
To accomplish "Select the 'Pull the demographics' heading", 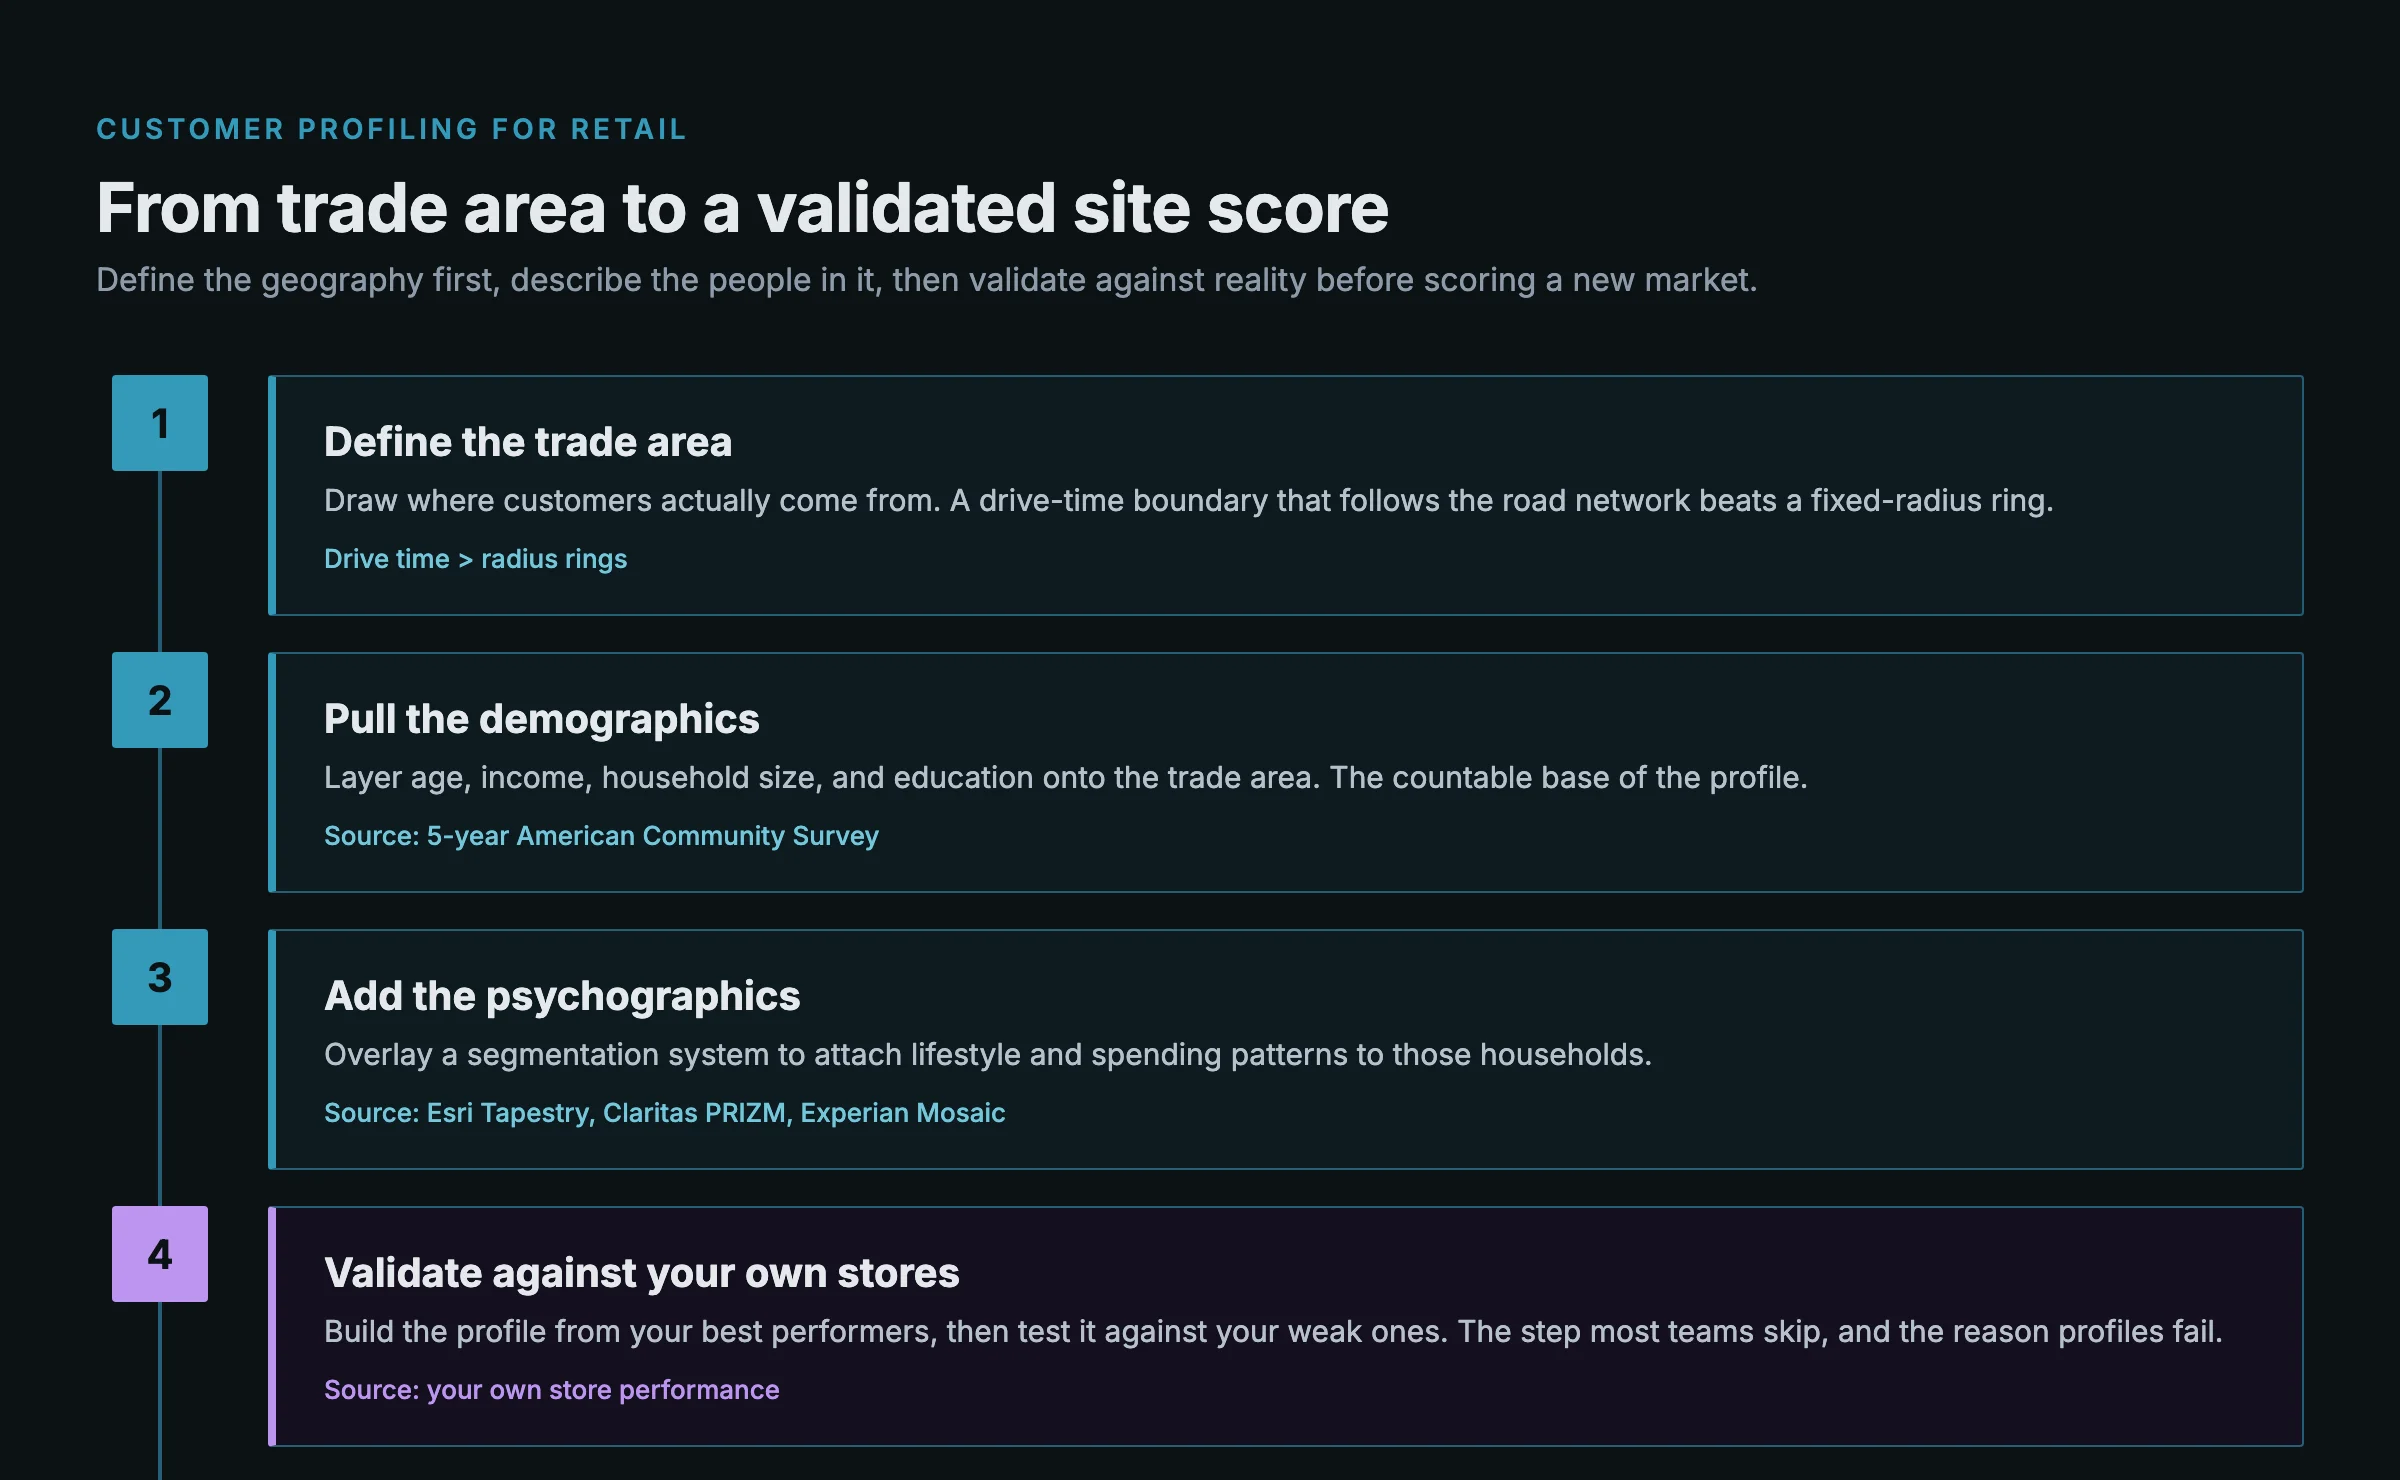I will [542, 719].
